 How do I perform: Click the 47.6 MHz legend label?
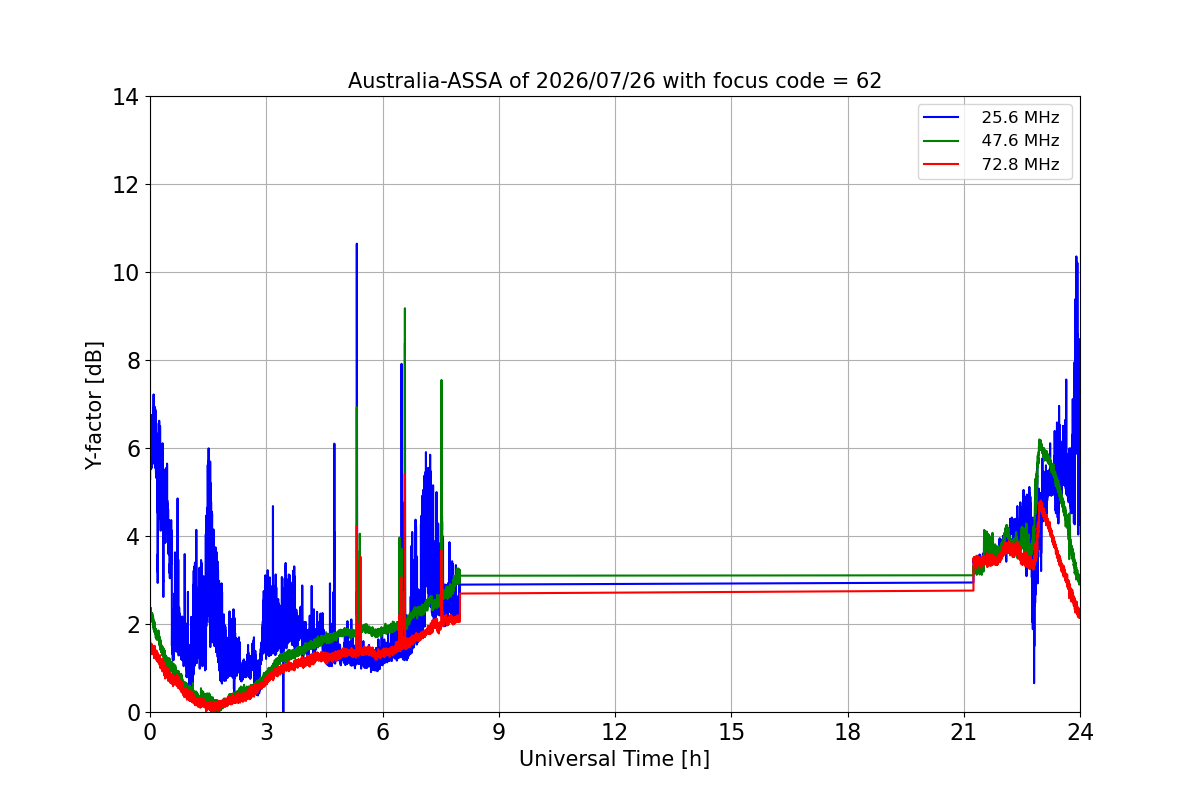point(1020,141)
